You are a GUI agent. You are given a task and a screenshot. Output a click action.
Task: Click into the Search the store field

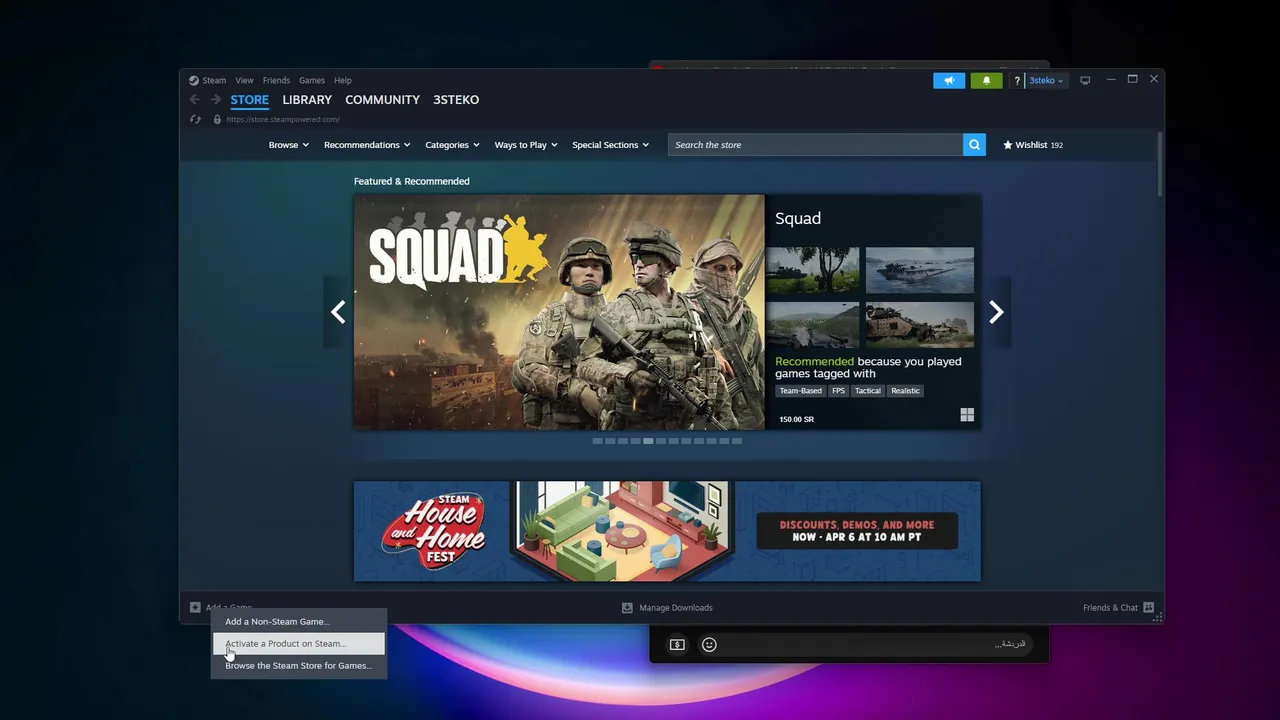coord(815,145)
